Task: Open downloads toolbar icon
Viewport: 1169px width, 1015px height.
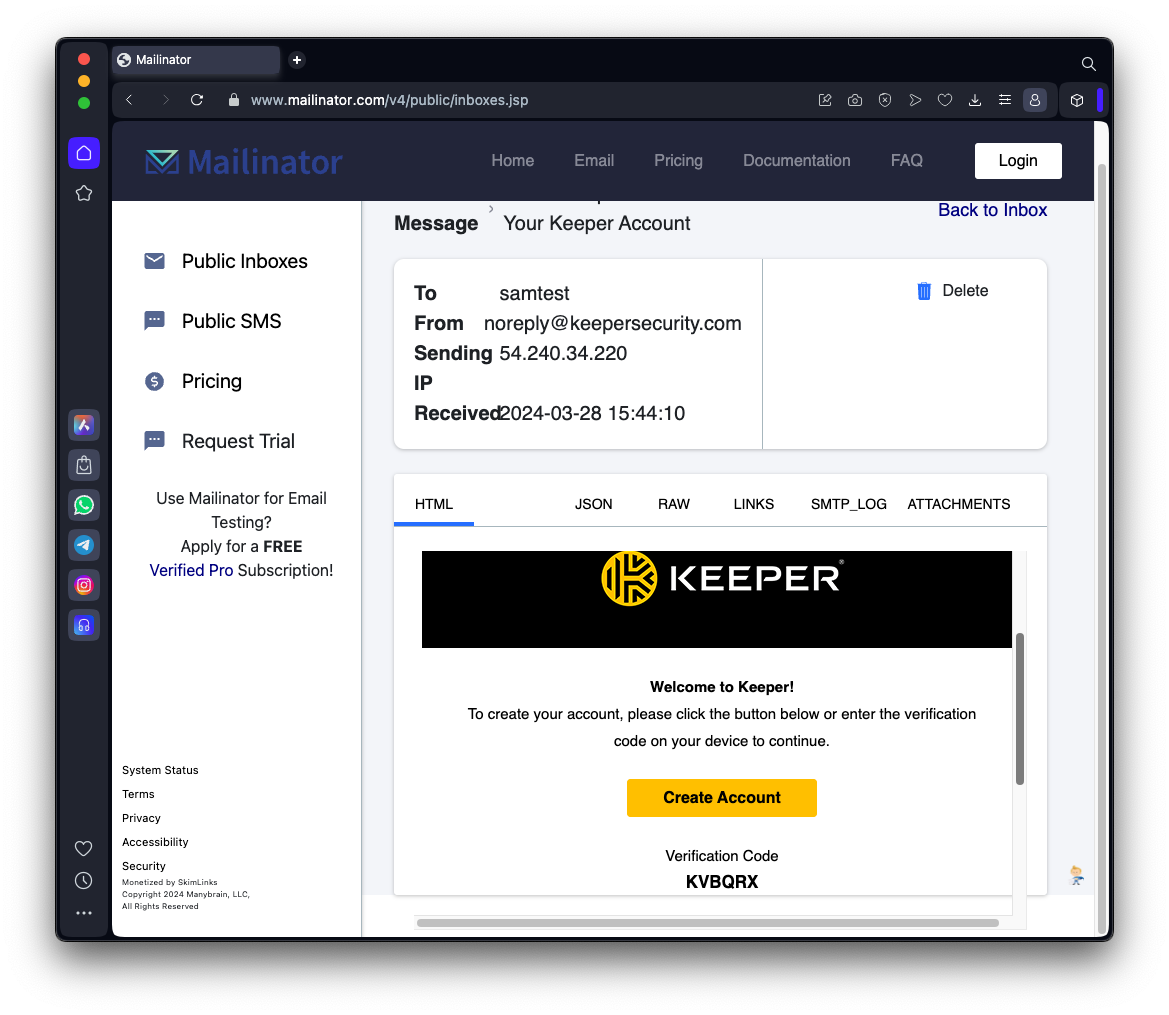Action: [974, 100]
